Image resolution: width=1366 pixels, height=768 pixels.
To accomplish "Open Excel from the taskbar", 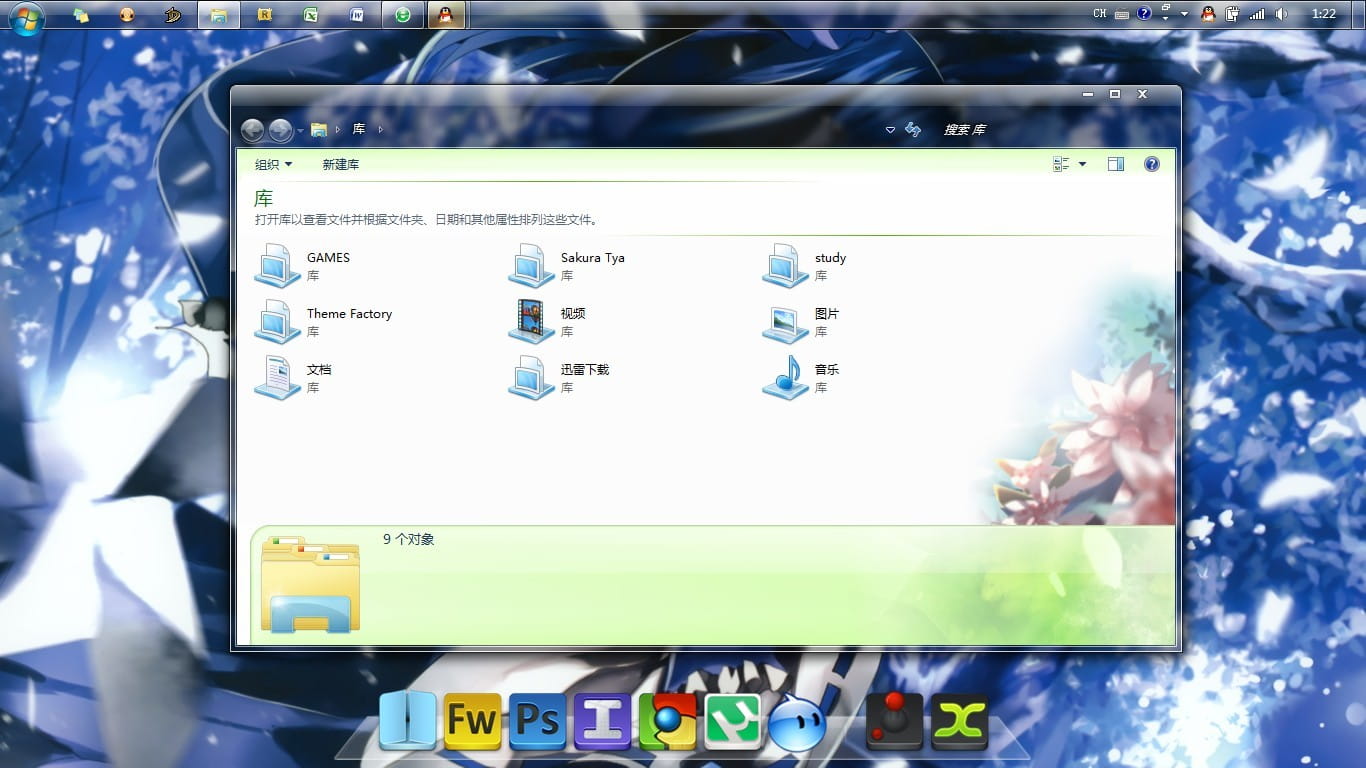I will (x=310, y=15).
